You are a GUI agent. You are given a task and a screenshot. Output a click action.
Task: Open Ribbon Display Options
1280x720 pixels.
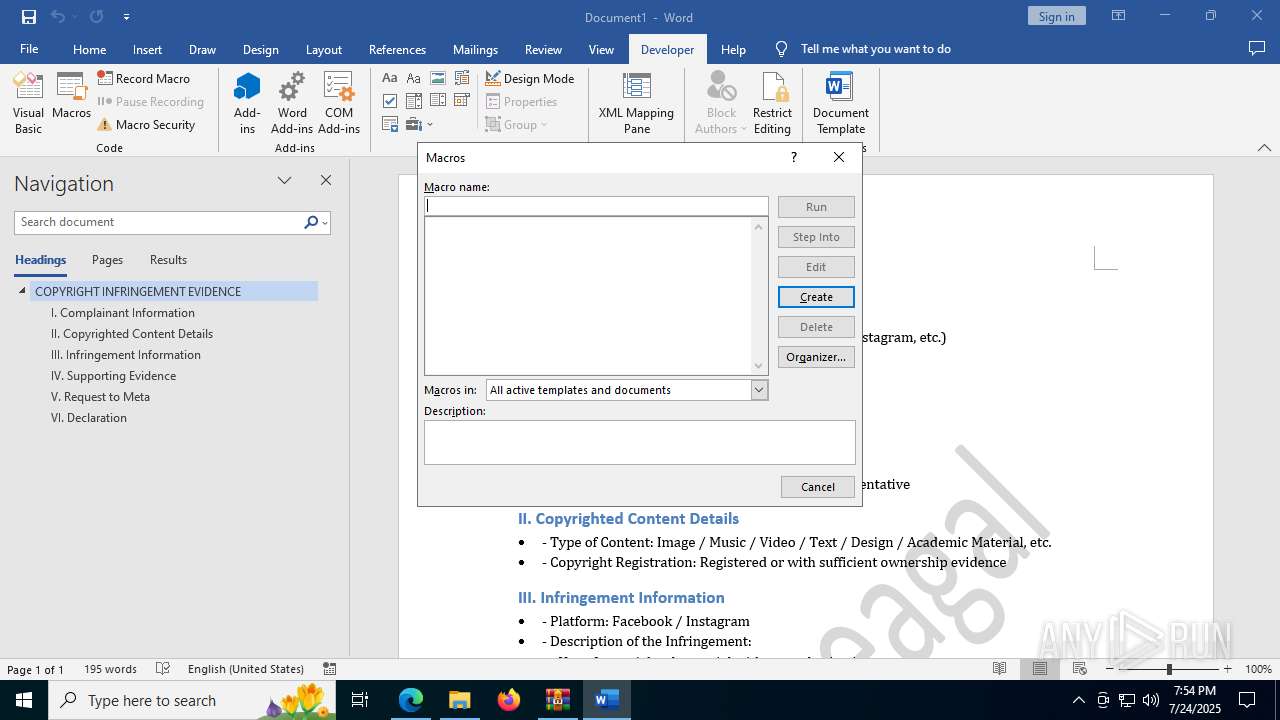click(1118, 16)
